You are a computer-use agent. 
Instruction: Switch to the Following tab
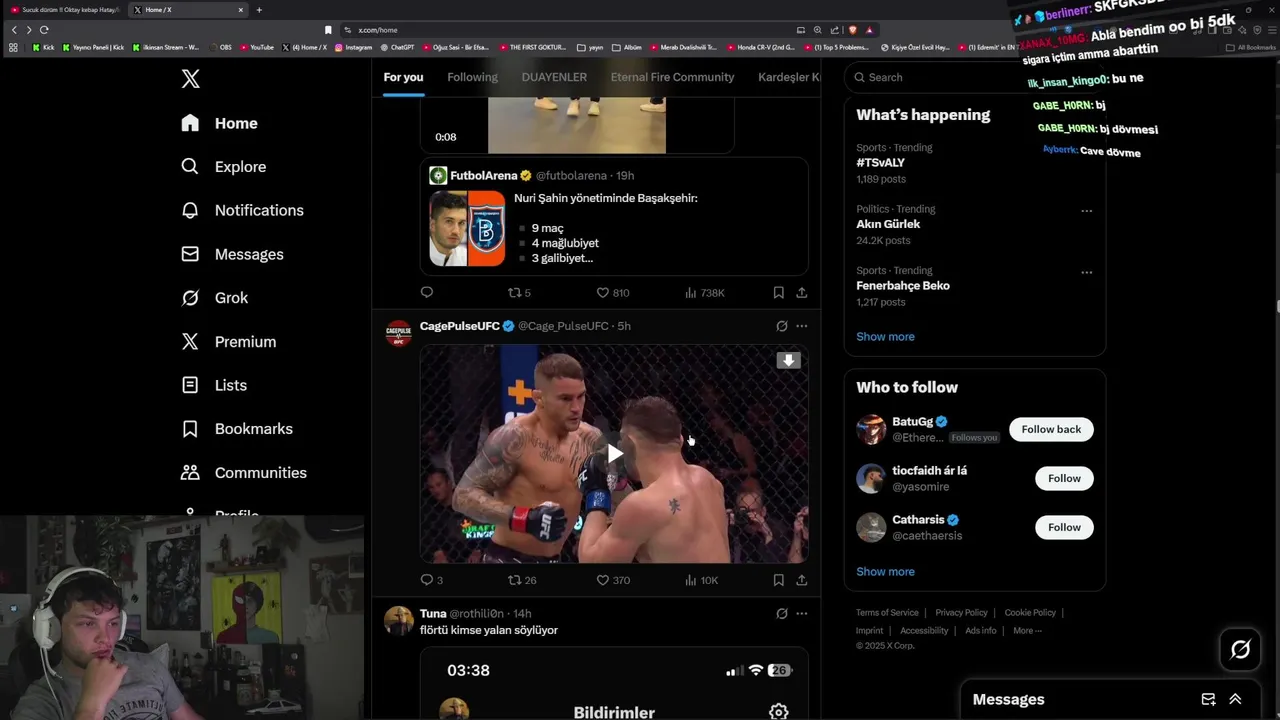pos(472,77)
